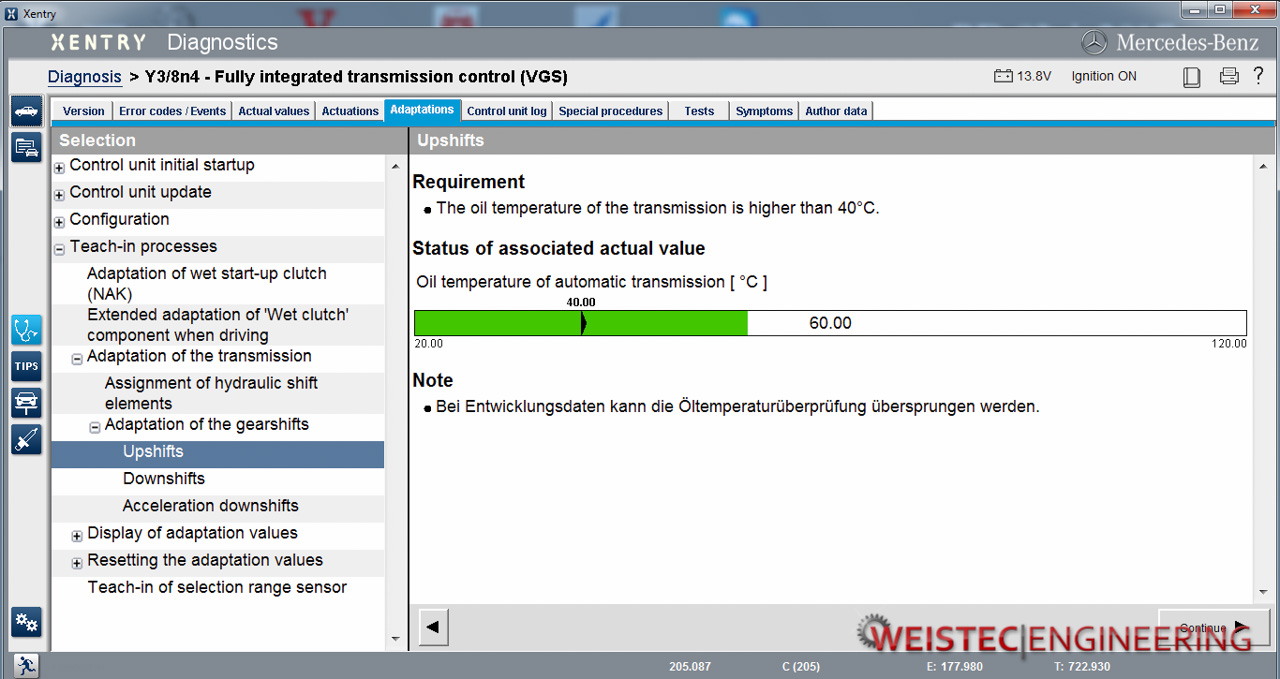Expand Control unit initial startup node
The width and height of the screenshot is (1280, 679).
[59, 168]
